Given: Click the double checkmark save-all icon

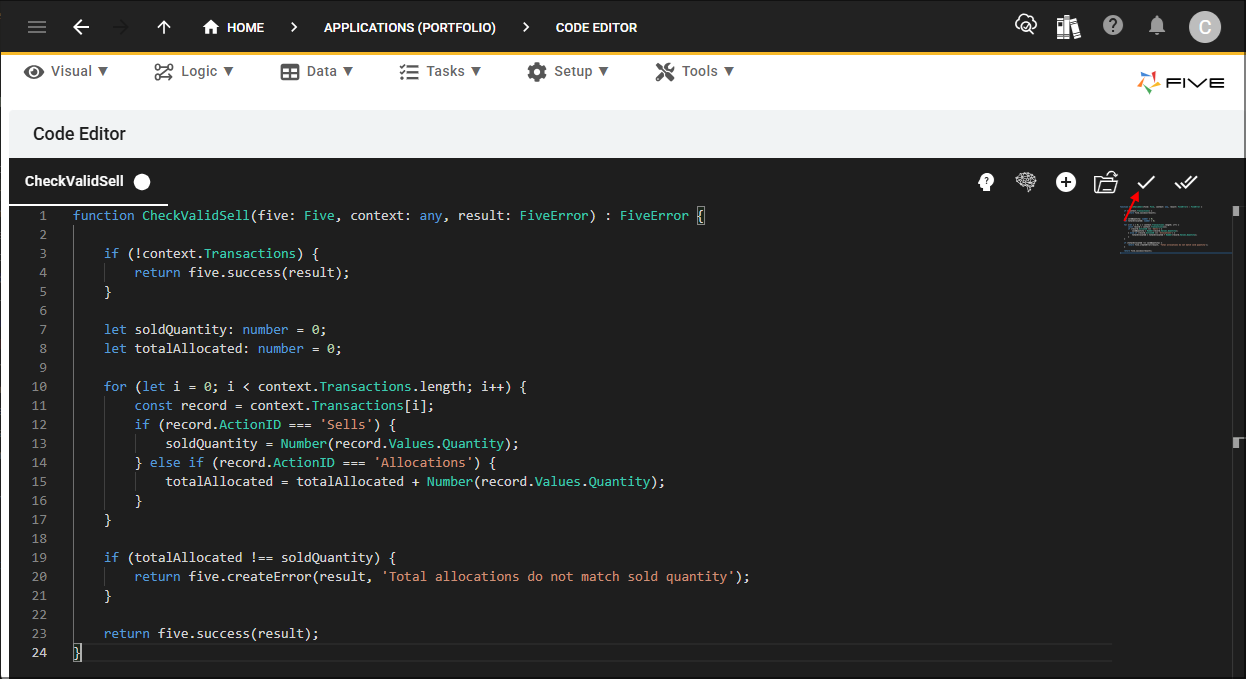Looking at the screenshot, I should click(x=1186, y=182).
